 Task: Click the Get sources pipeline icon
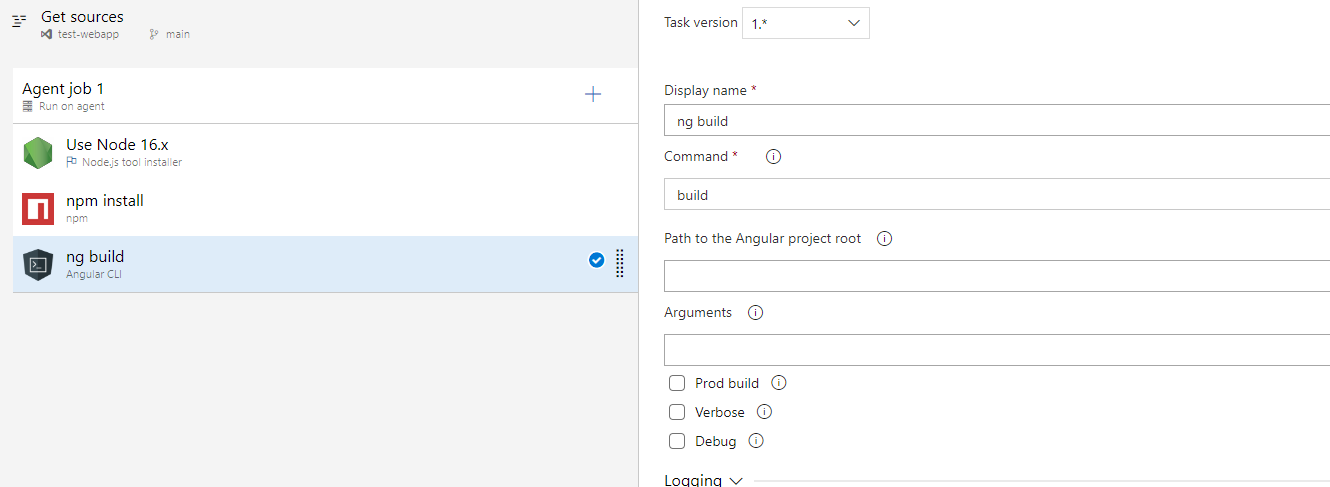pos(19,21)
